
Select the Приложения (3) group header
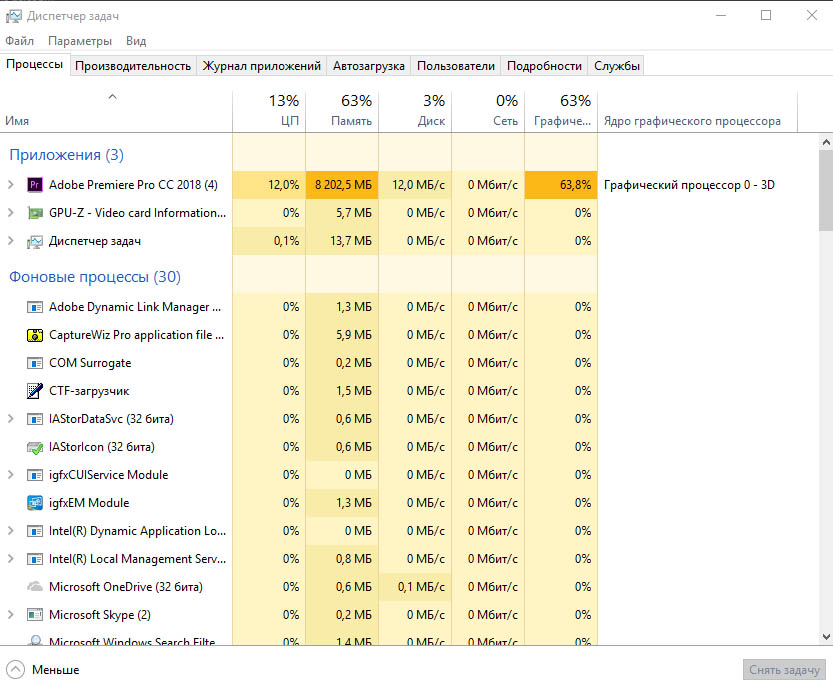coord(66,155)
